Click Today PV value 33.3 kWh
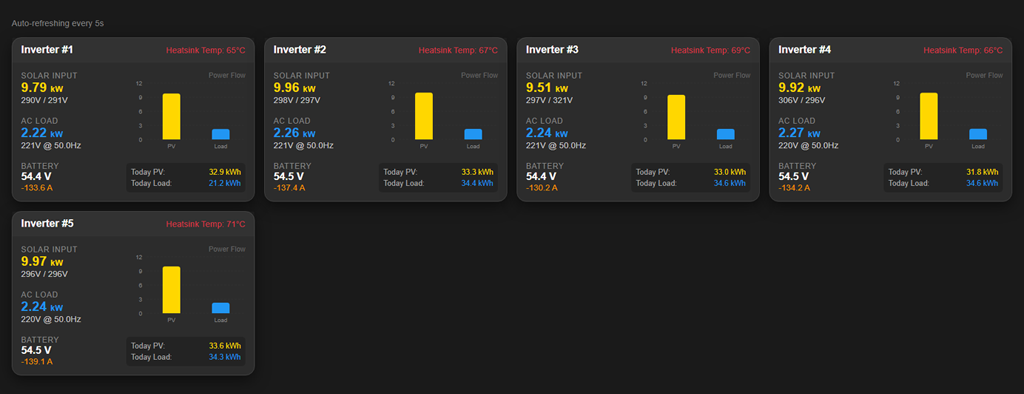 [x=477, y=172]
